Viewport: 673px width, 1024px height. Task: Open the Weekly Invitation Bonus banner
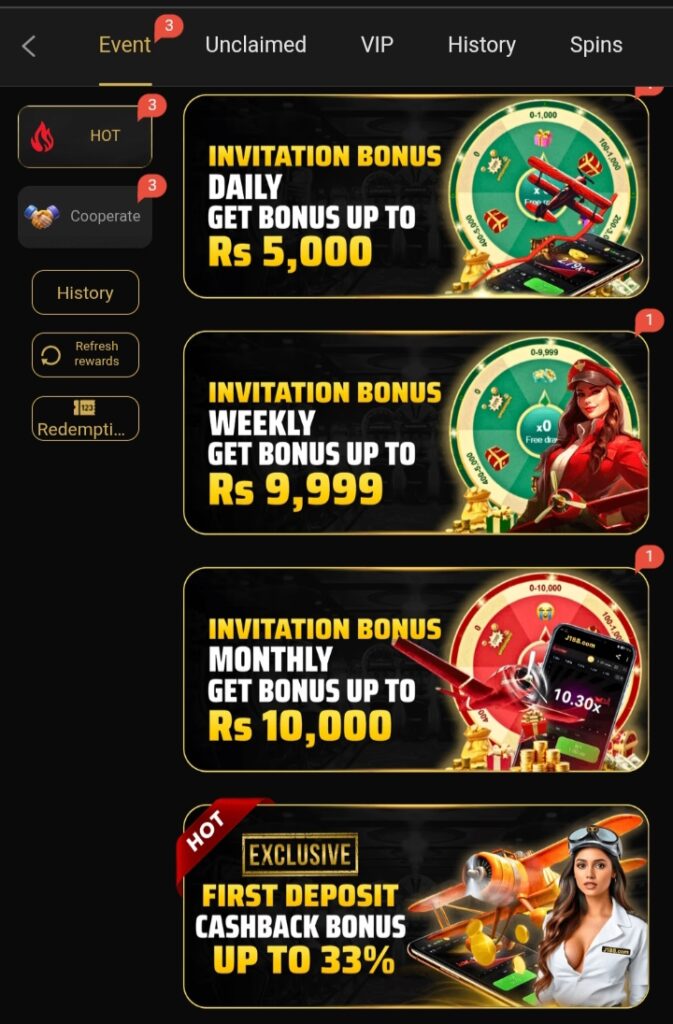[416, 432]
